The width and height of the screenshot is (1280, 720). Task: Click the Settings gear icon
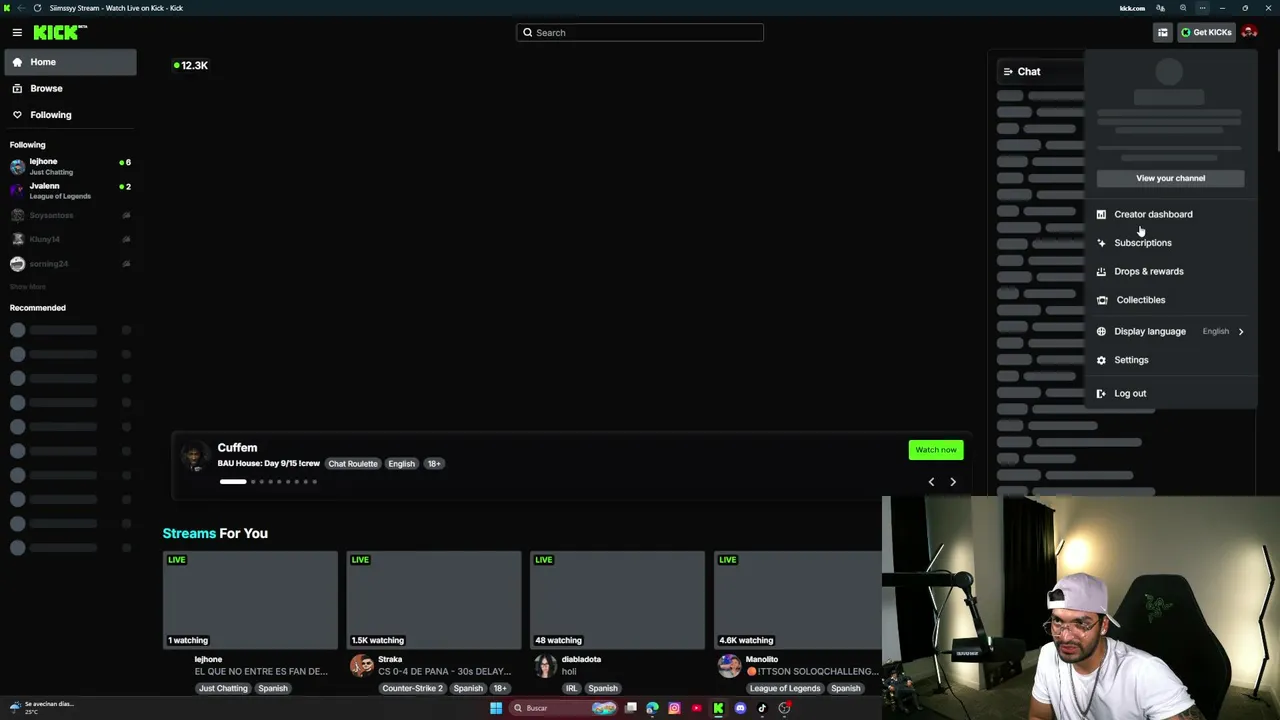pos(1101,360)
